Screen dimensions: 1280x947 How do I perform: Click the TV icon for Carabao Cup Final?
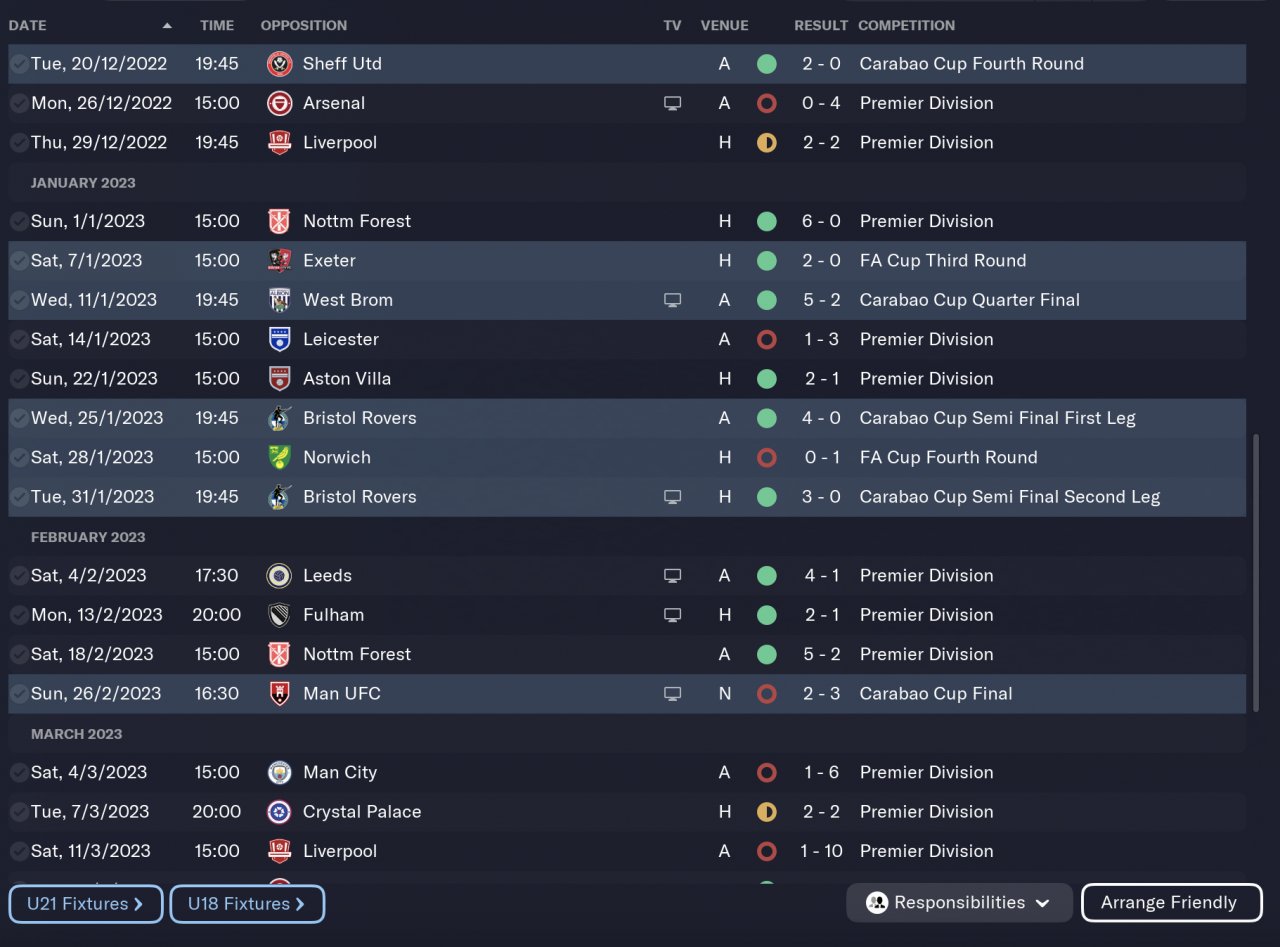point(673,694)
